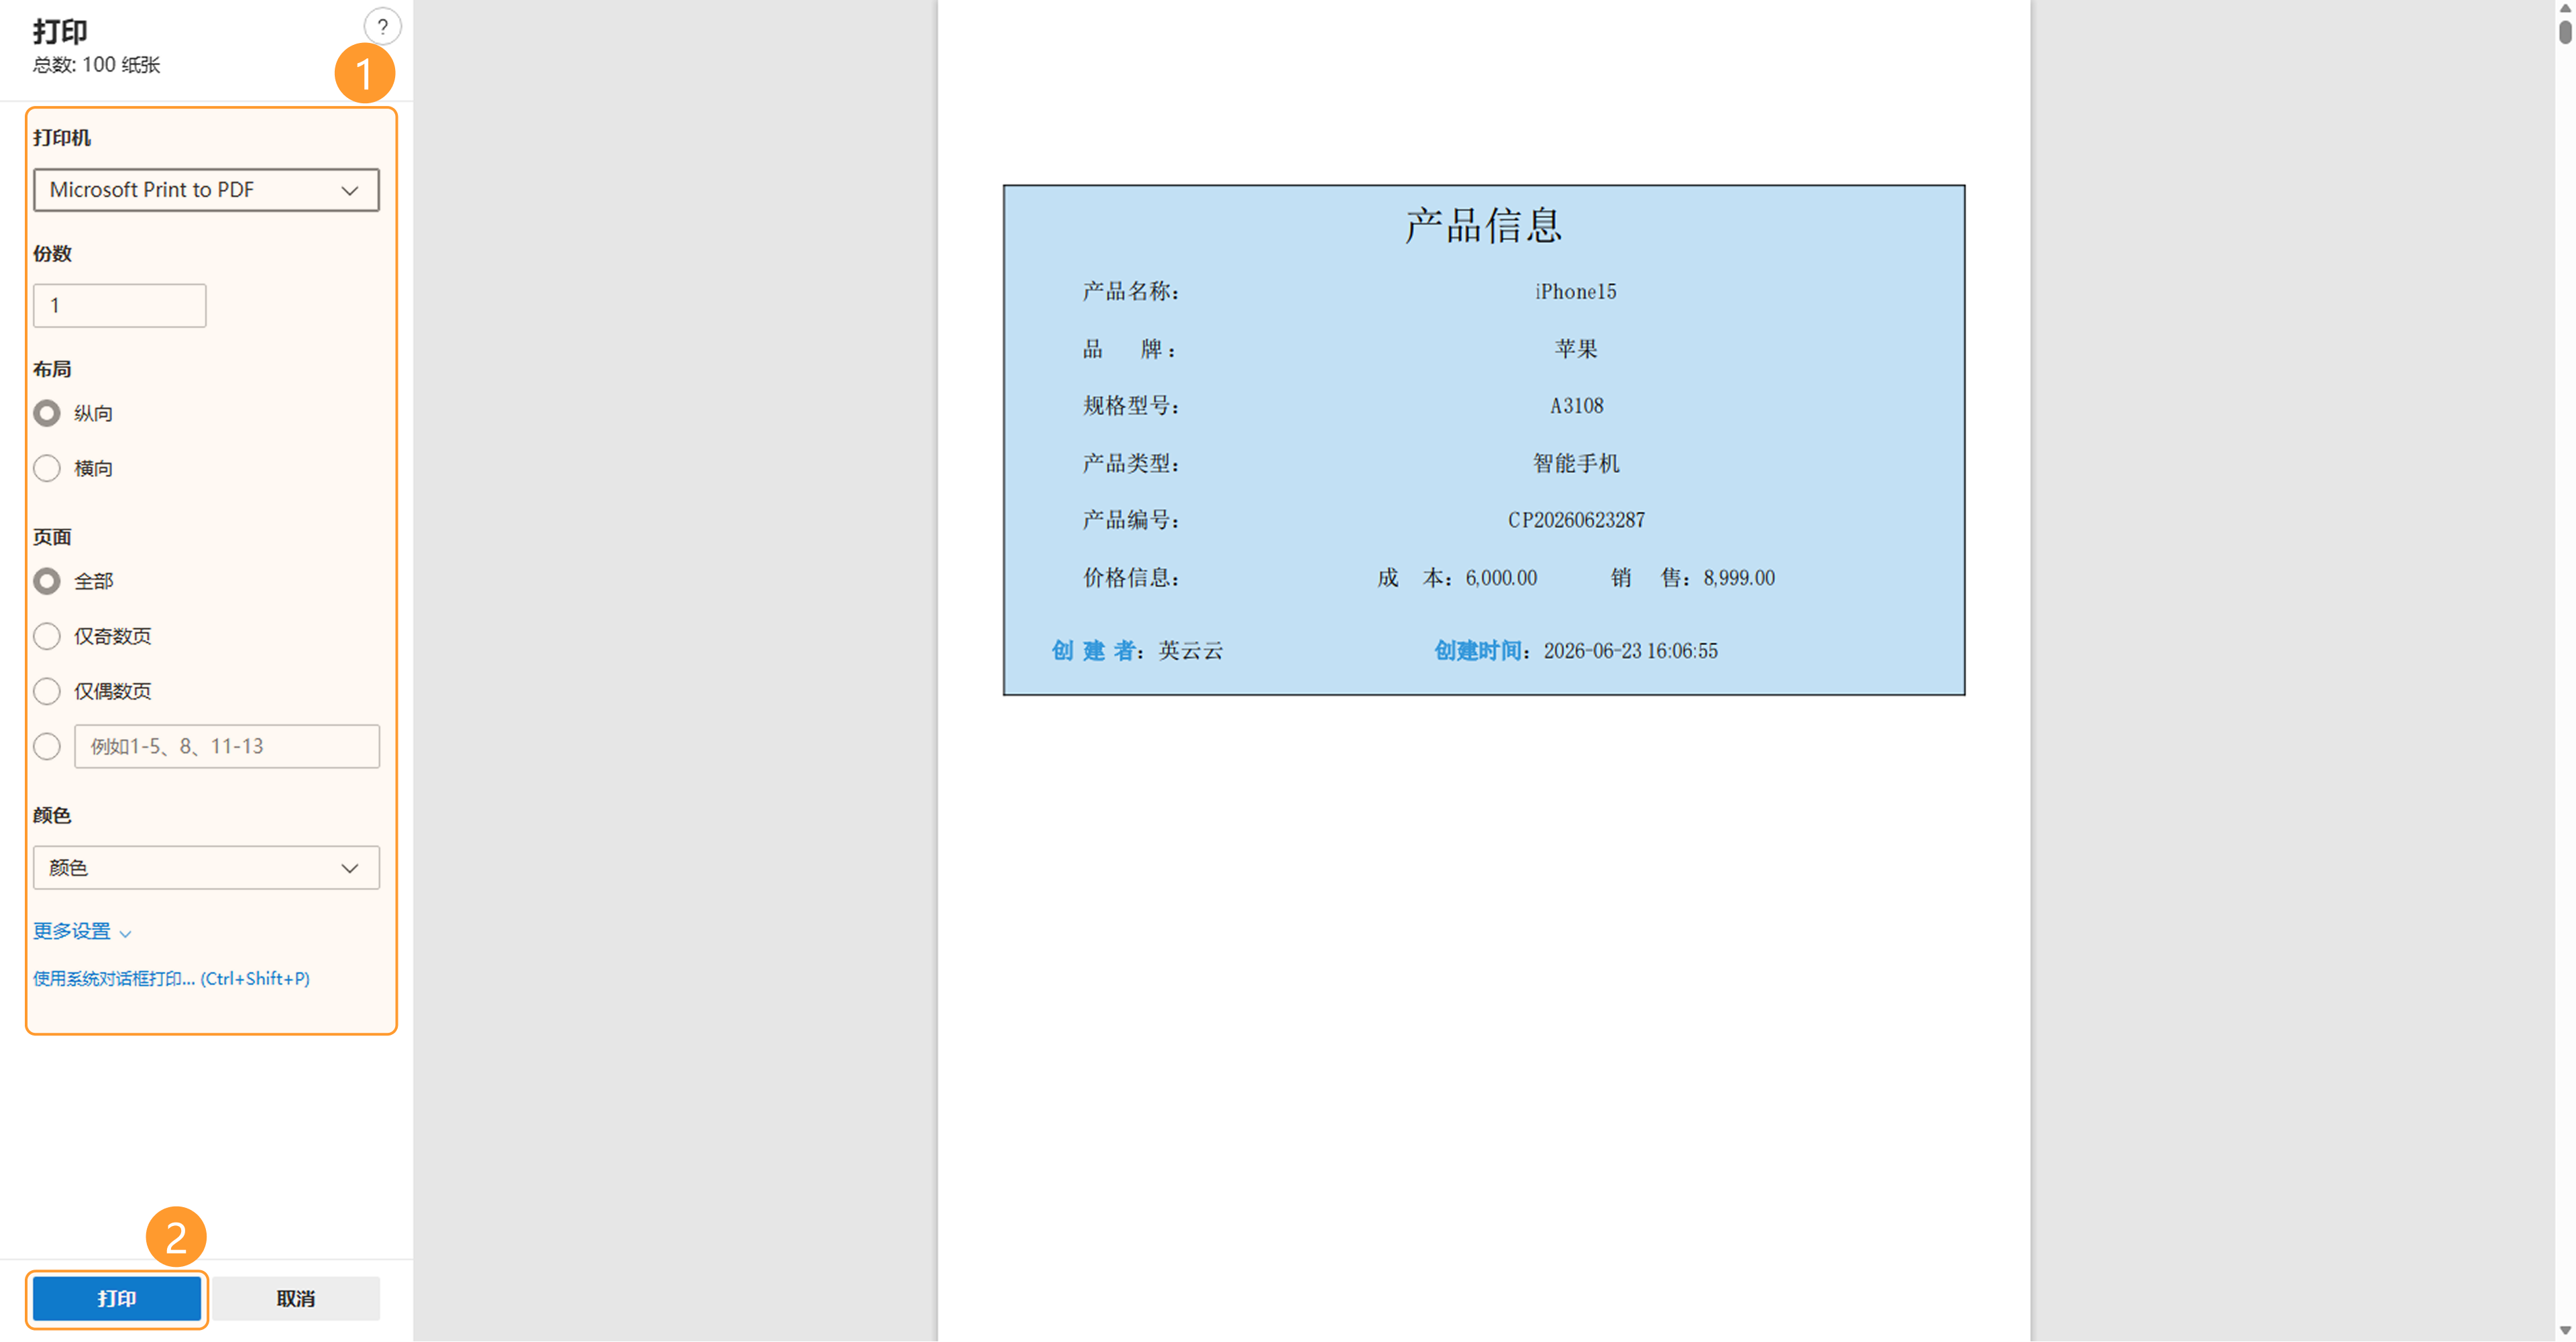This screenshot has width=2576, height=1342.
Task: Click the model value A3108
Action: tap(1577, 406)
